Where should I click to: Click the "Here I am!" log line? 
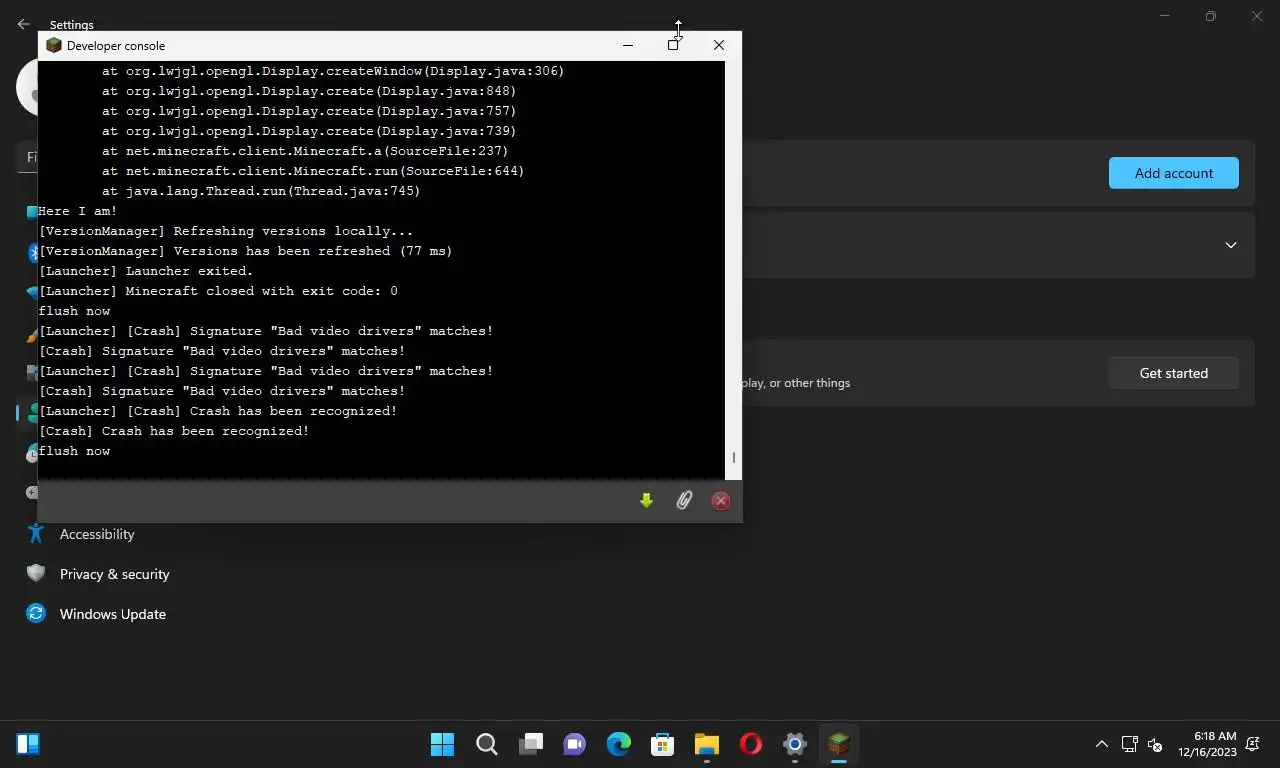[78, 211]
